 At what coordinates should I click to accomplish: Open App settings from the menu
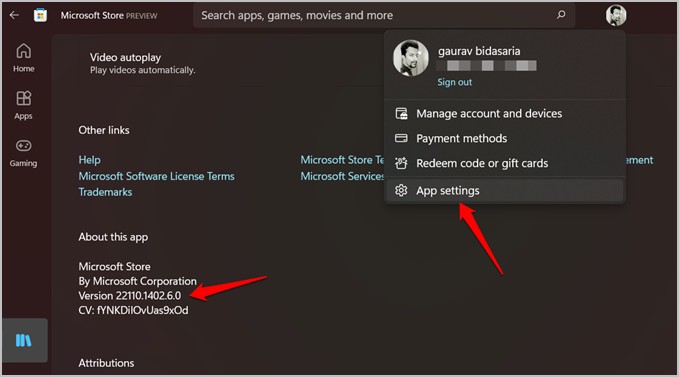[504, 190]
